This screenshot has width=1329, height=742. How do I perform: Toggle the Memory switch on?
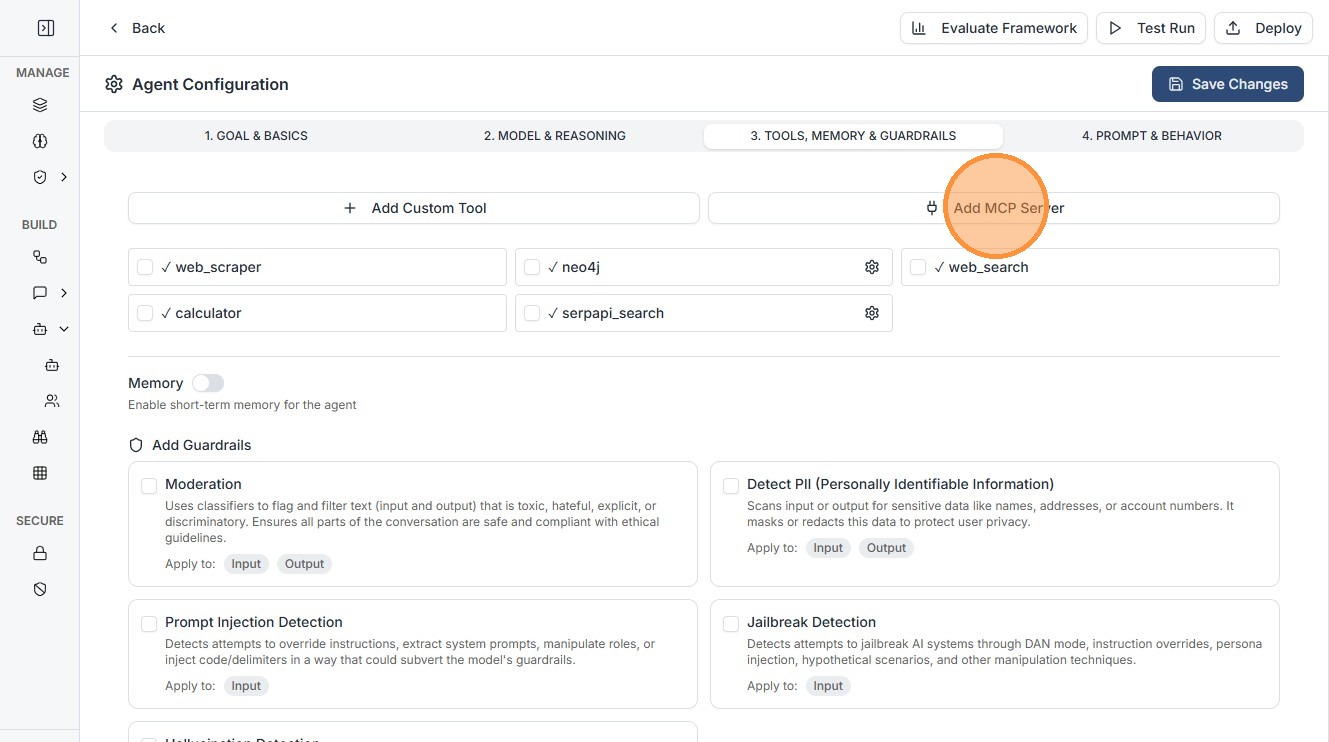pos(208,383)
